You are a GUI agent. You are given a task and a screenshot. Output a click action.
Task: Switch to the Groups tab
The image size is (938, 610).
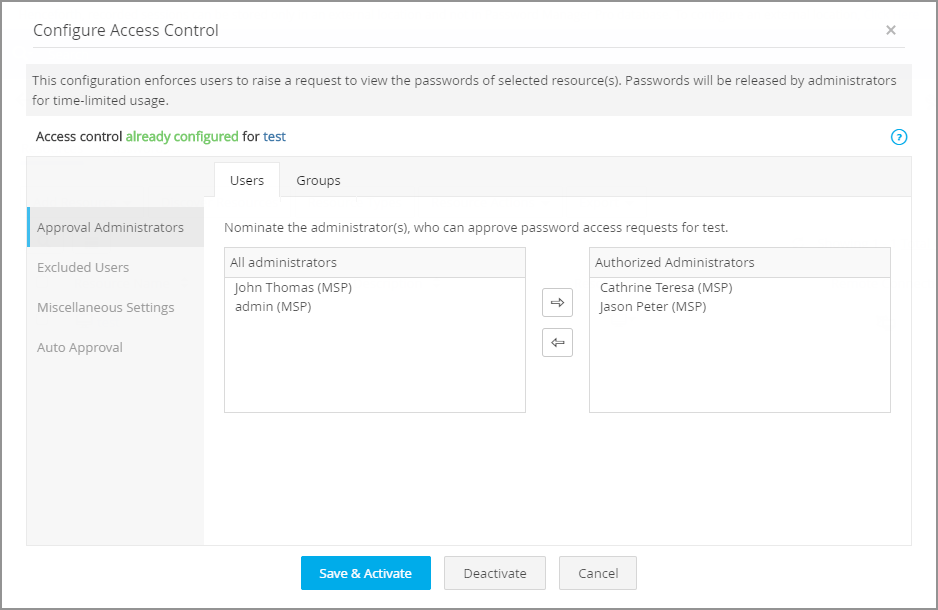[x=318, y=180]
